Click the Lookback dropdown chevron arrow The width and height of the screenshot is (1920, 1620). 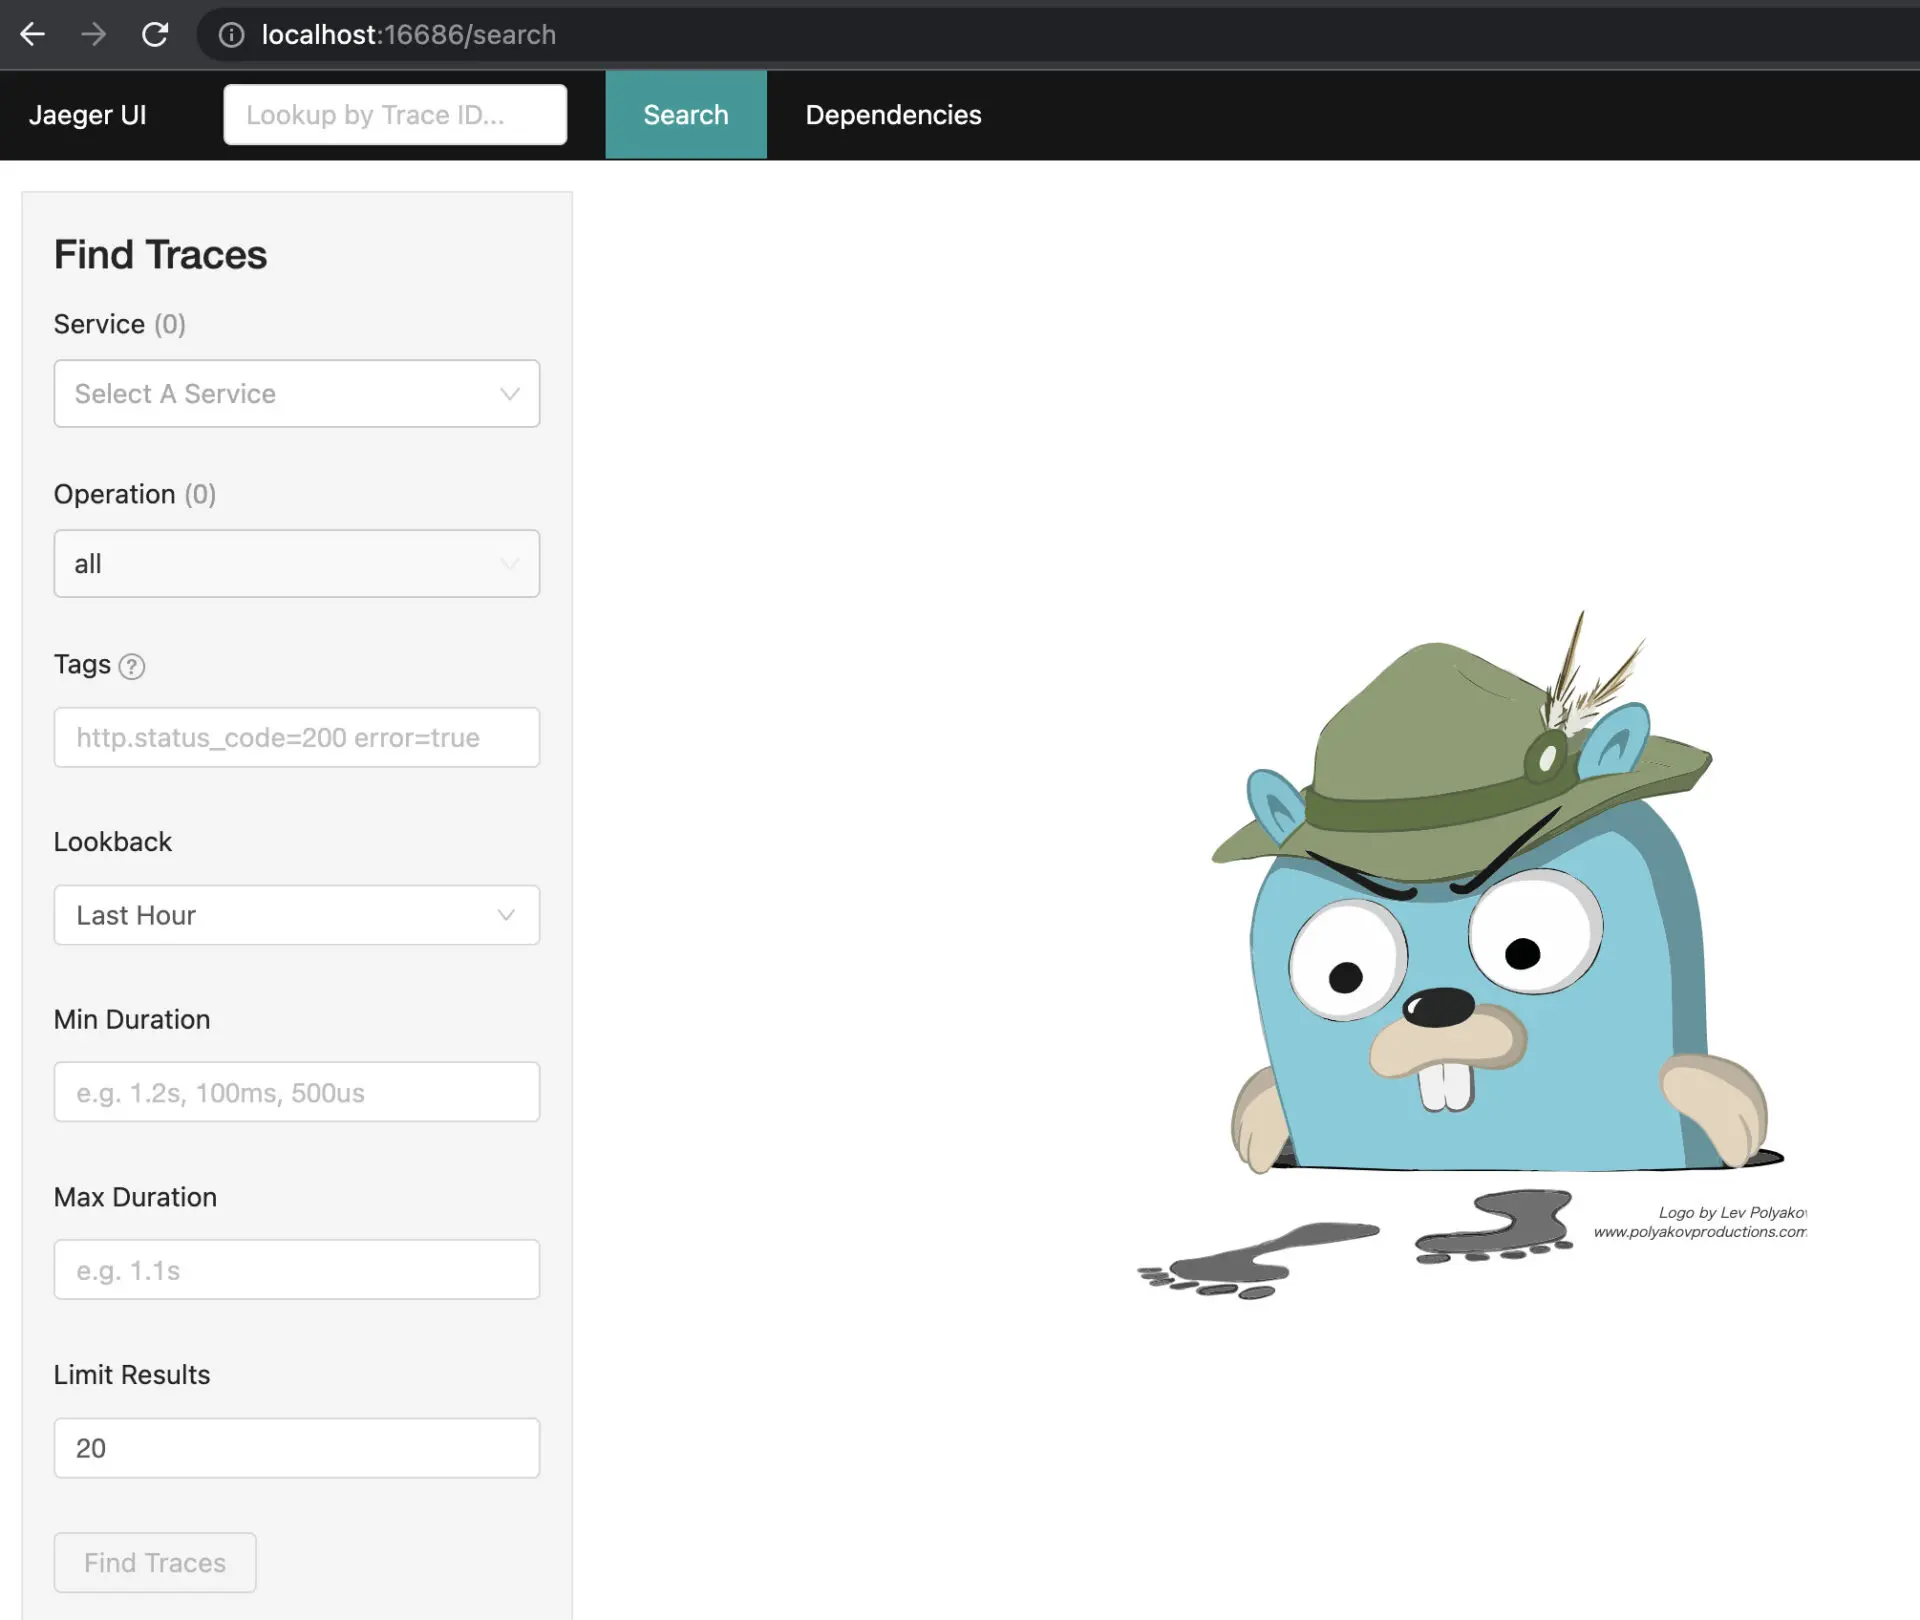(x=506, y=915)
